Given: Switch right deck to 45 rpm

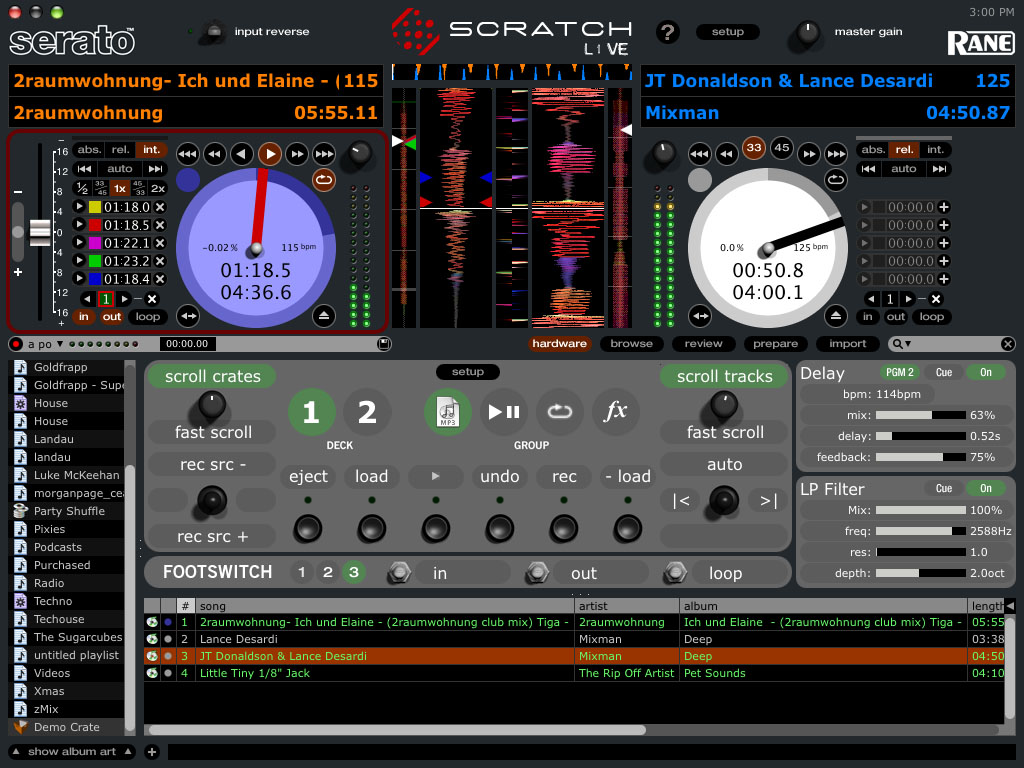Looking at the screenshot, I should click(781, 148).
